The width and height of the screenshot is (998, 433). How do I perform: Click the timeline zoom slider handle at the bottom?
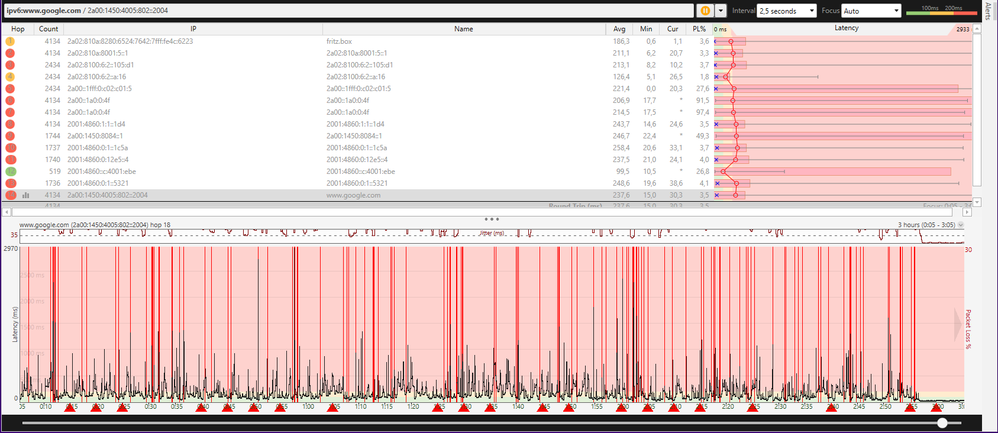point(942,423)
